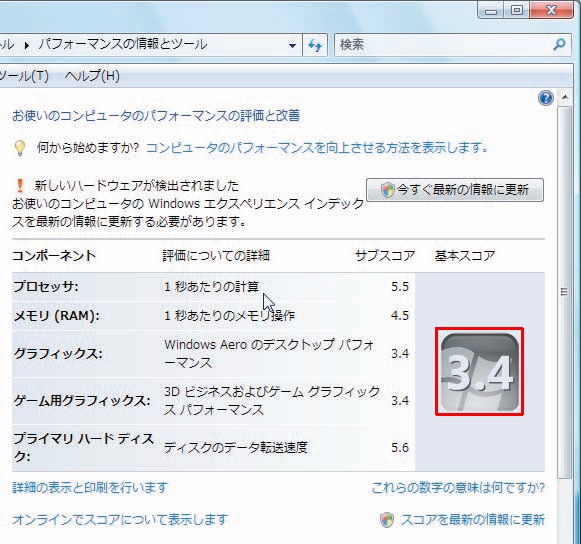Click the orange exclamation warning icon
The image size is (581, 544).
pos(20,185)
